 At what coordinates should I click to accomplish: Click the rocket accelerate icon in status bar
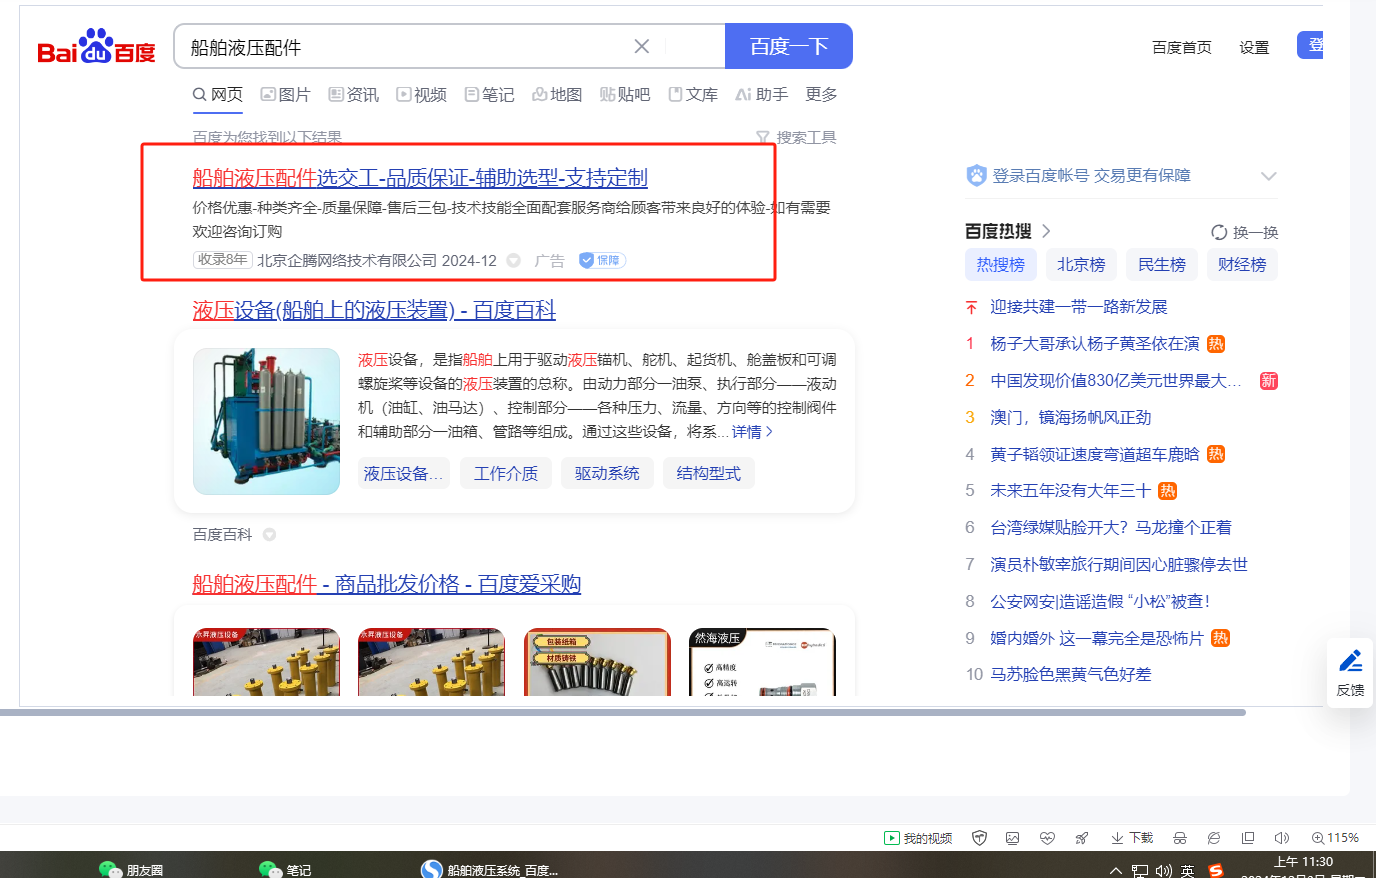coord(1081,838)
